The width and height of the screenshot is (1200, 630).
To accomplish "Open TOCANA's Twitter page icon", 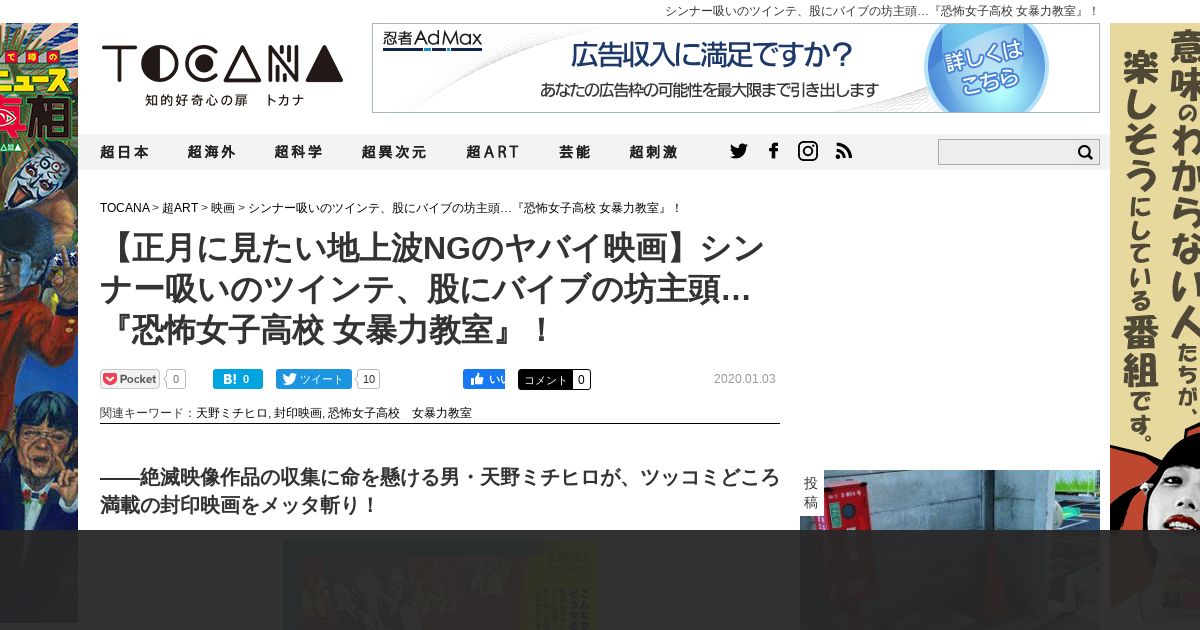I will pos(738,151).
